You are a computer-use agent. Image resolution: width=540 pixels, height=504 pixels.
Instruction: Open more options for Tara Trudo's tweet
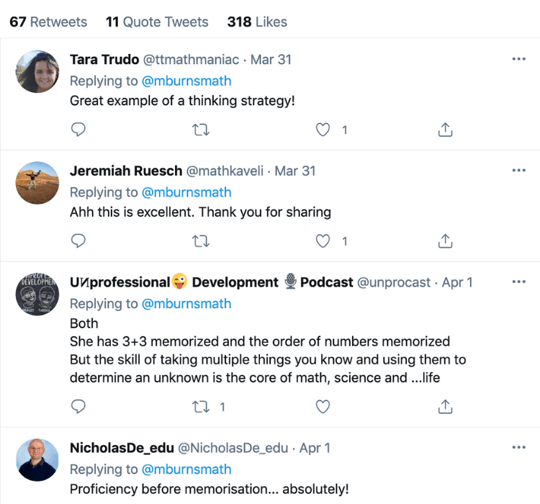[519, 59]
